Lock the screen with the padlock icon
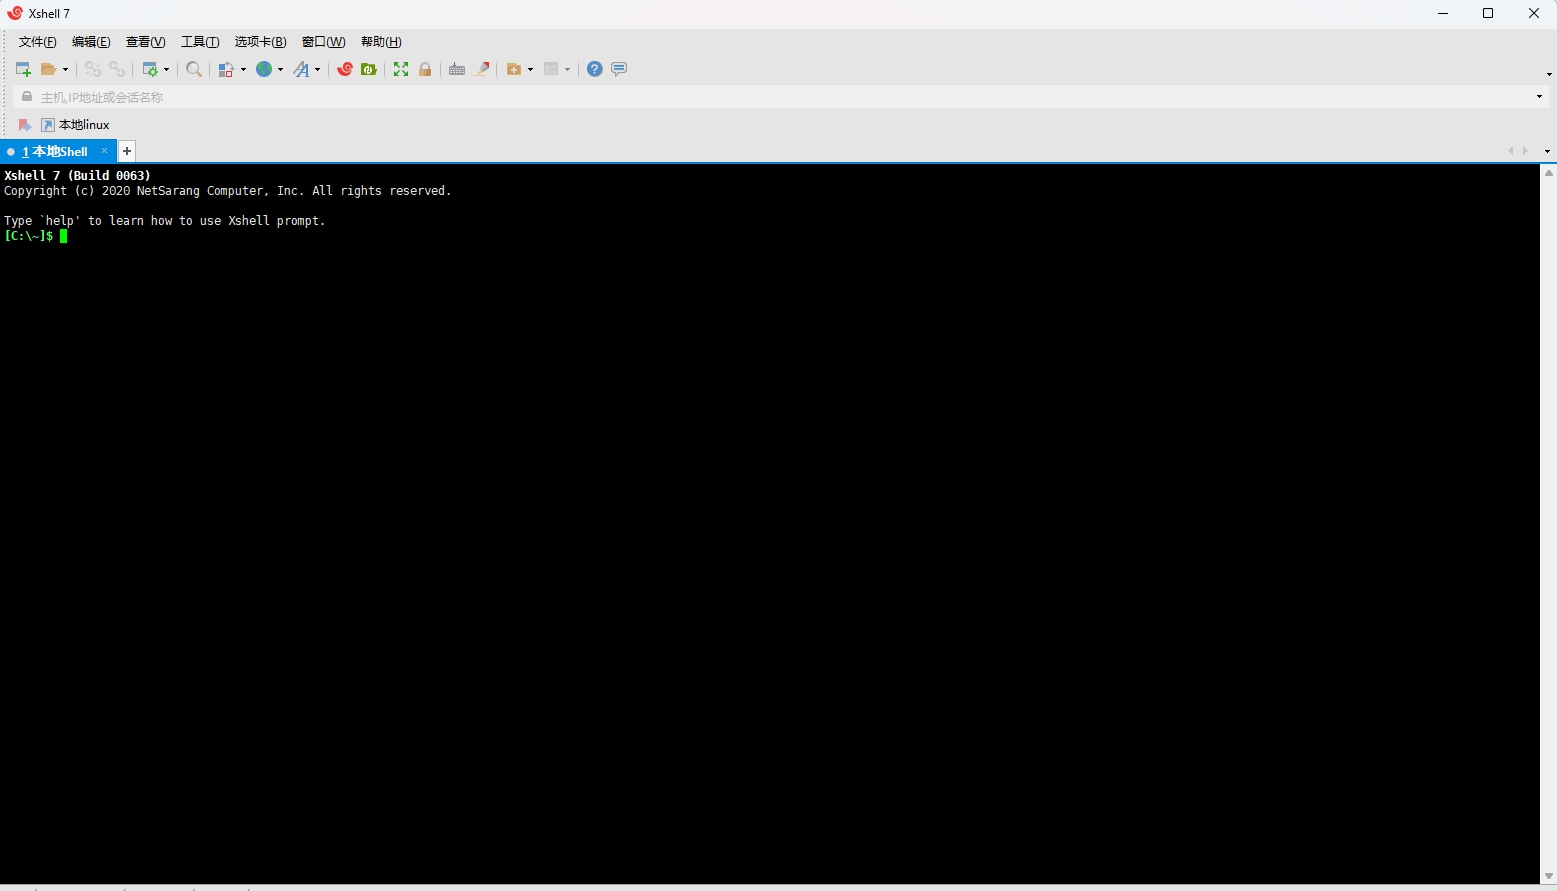 (x=425, y=69)
